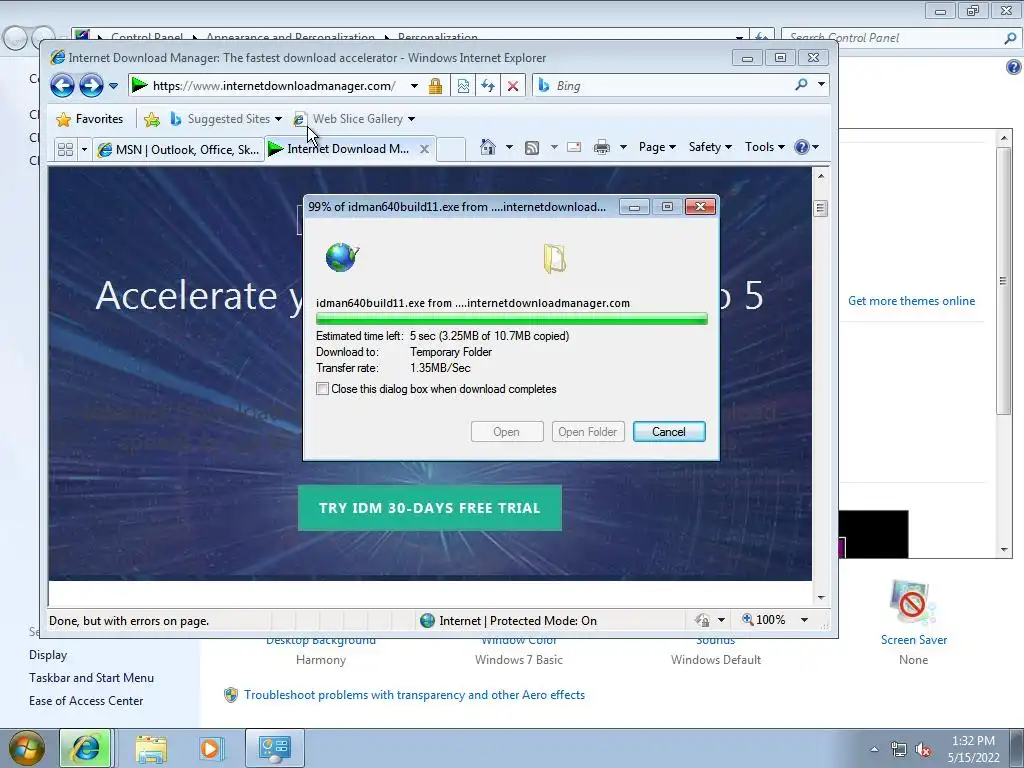
Task: Go forward with the IE Forward arrow
Action: (91, 86)
